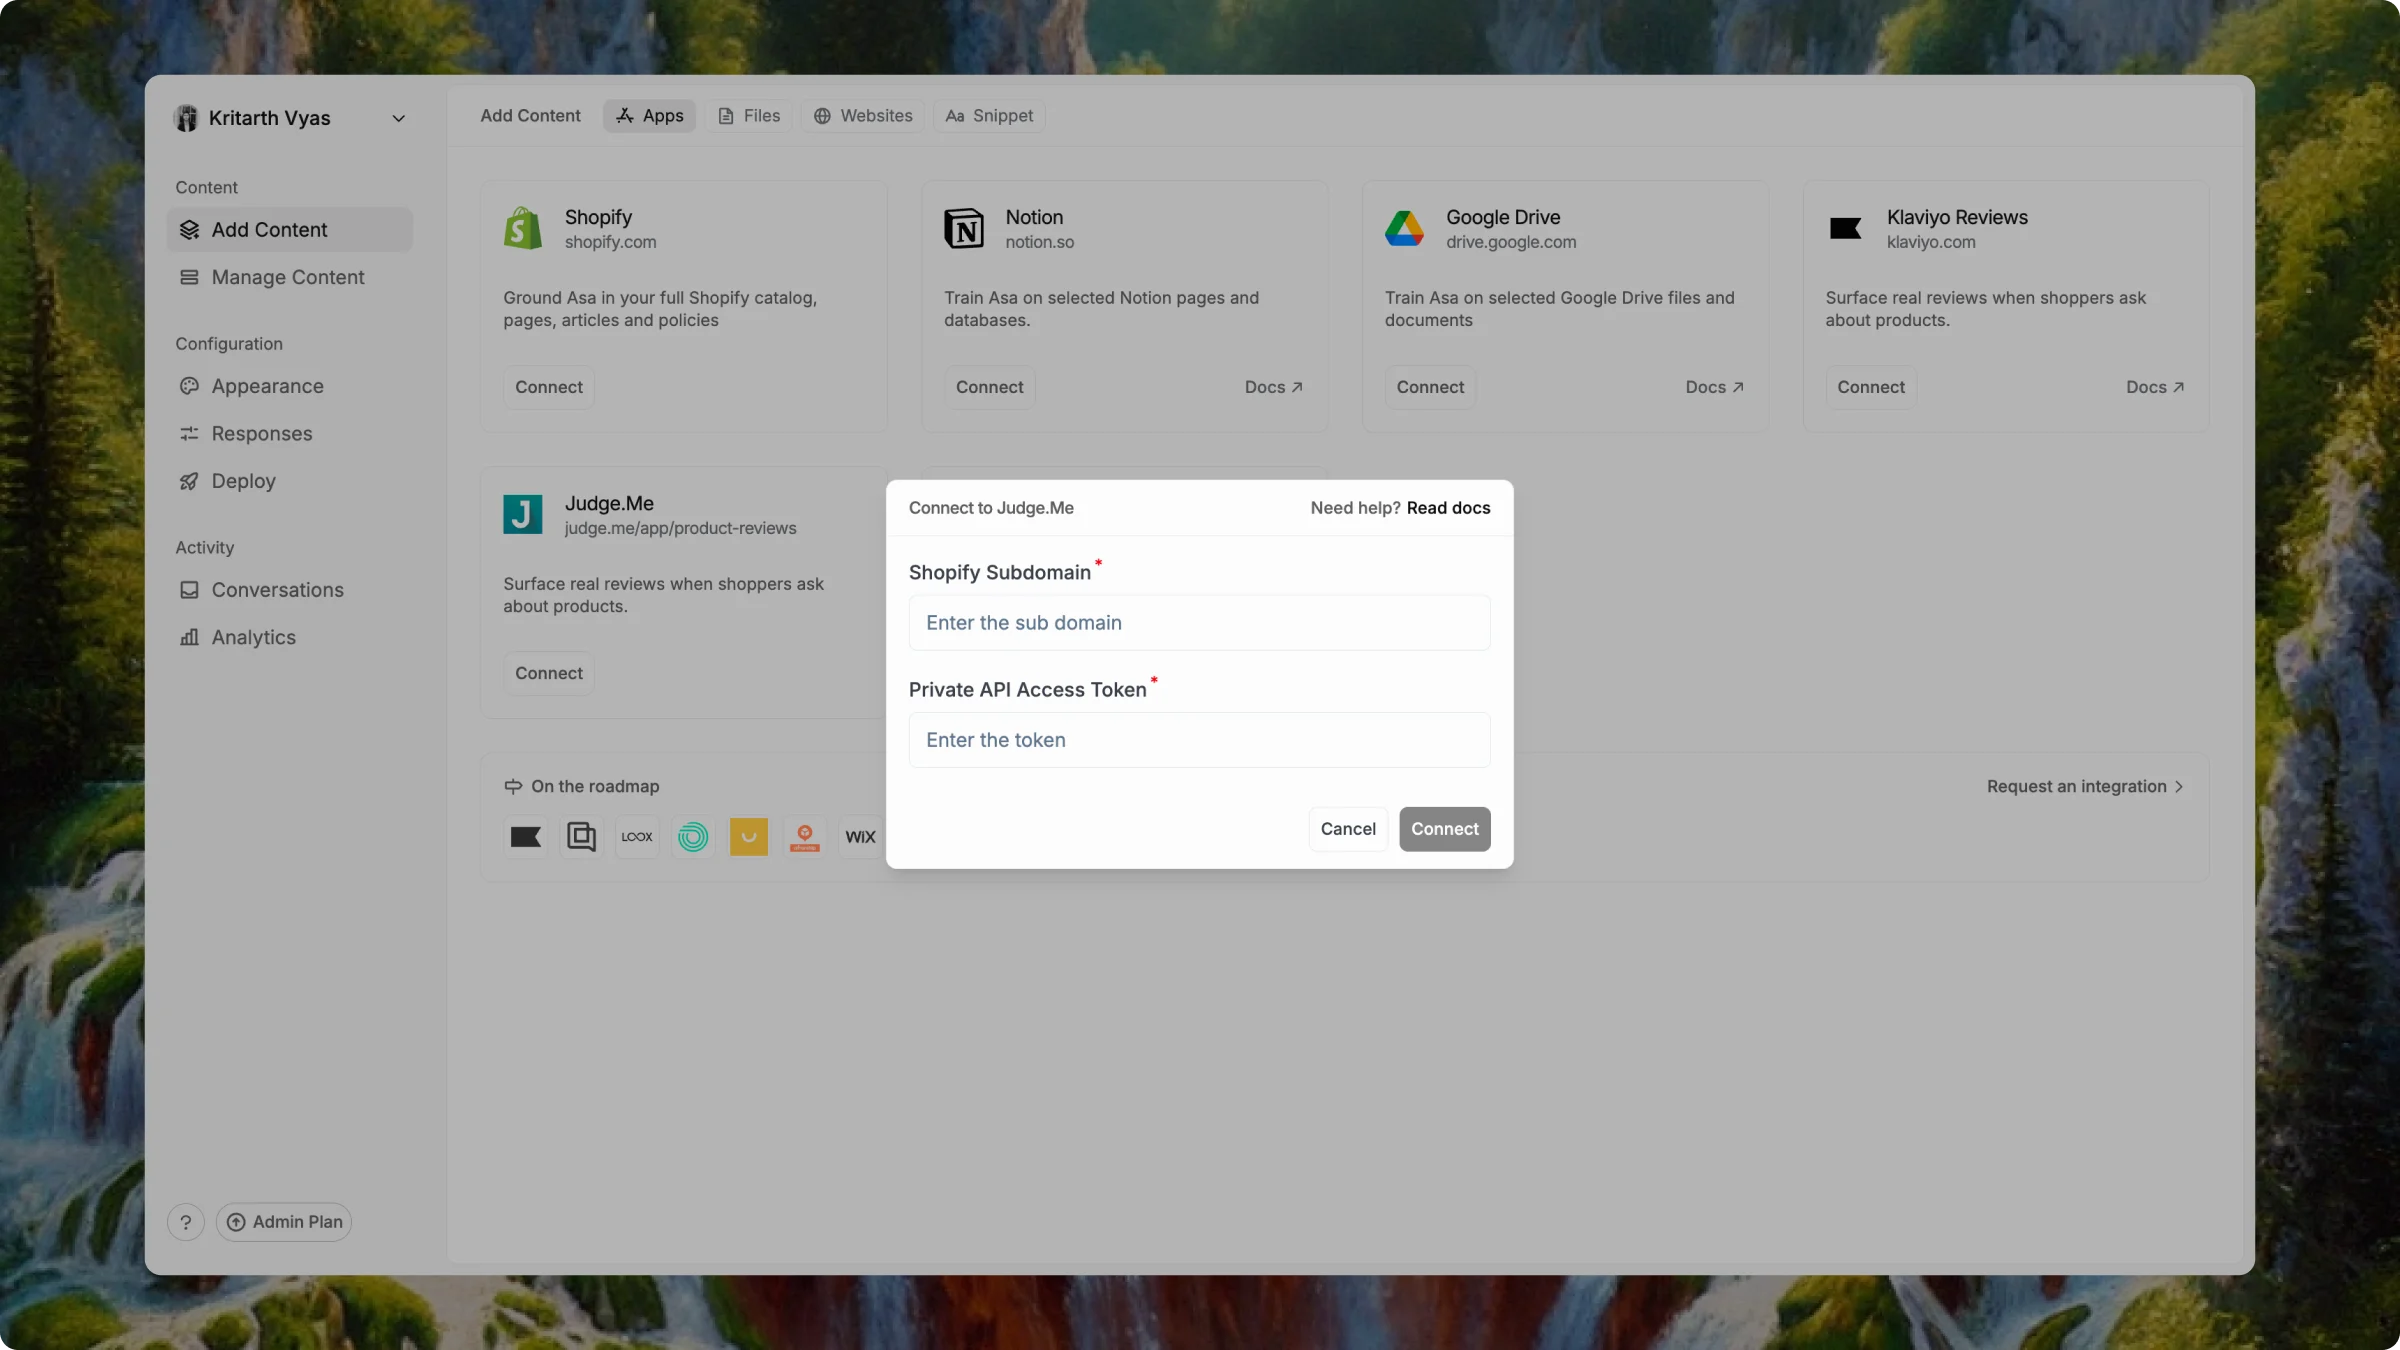Click the Add Content breadcrumb heading

pyautogui.click(x=530, y=116)
